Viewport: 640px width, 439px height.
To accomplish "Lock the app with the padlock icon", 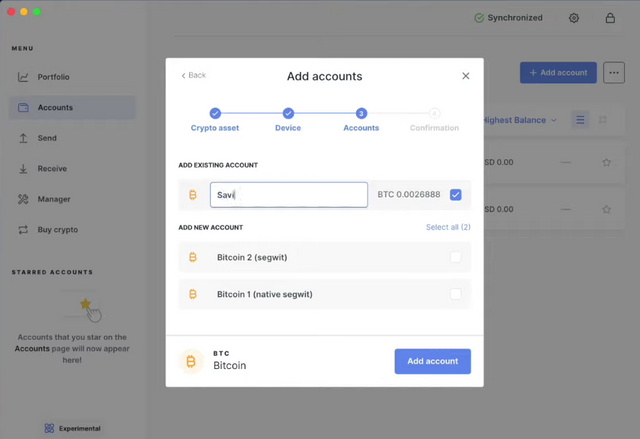I will [x=610, y=18].
